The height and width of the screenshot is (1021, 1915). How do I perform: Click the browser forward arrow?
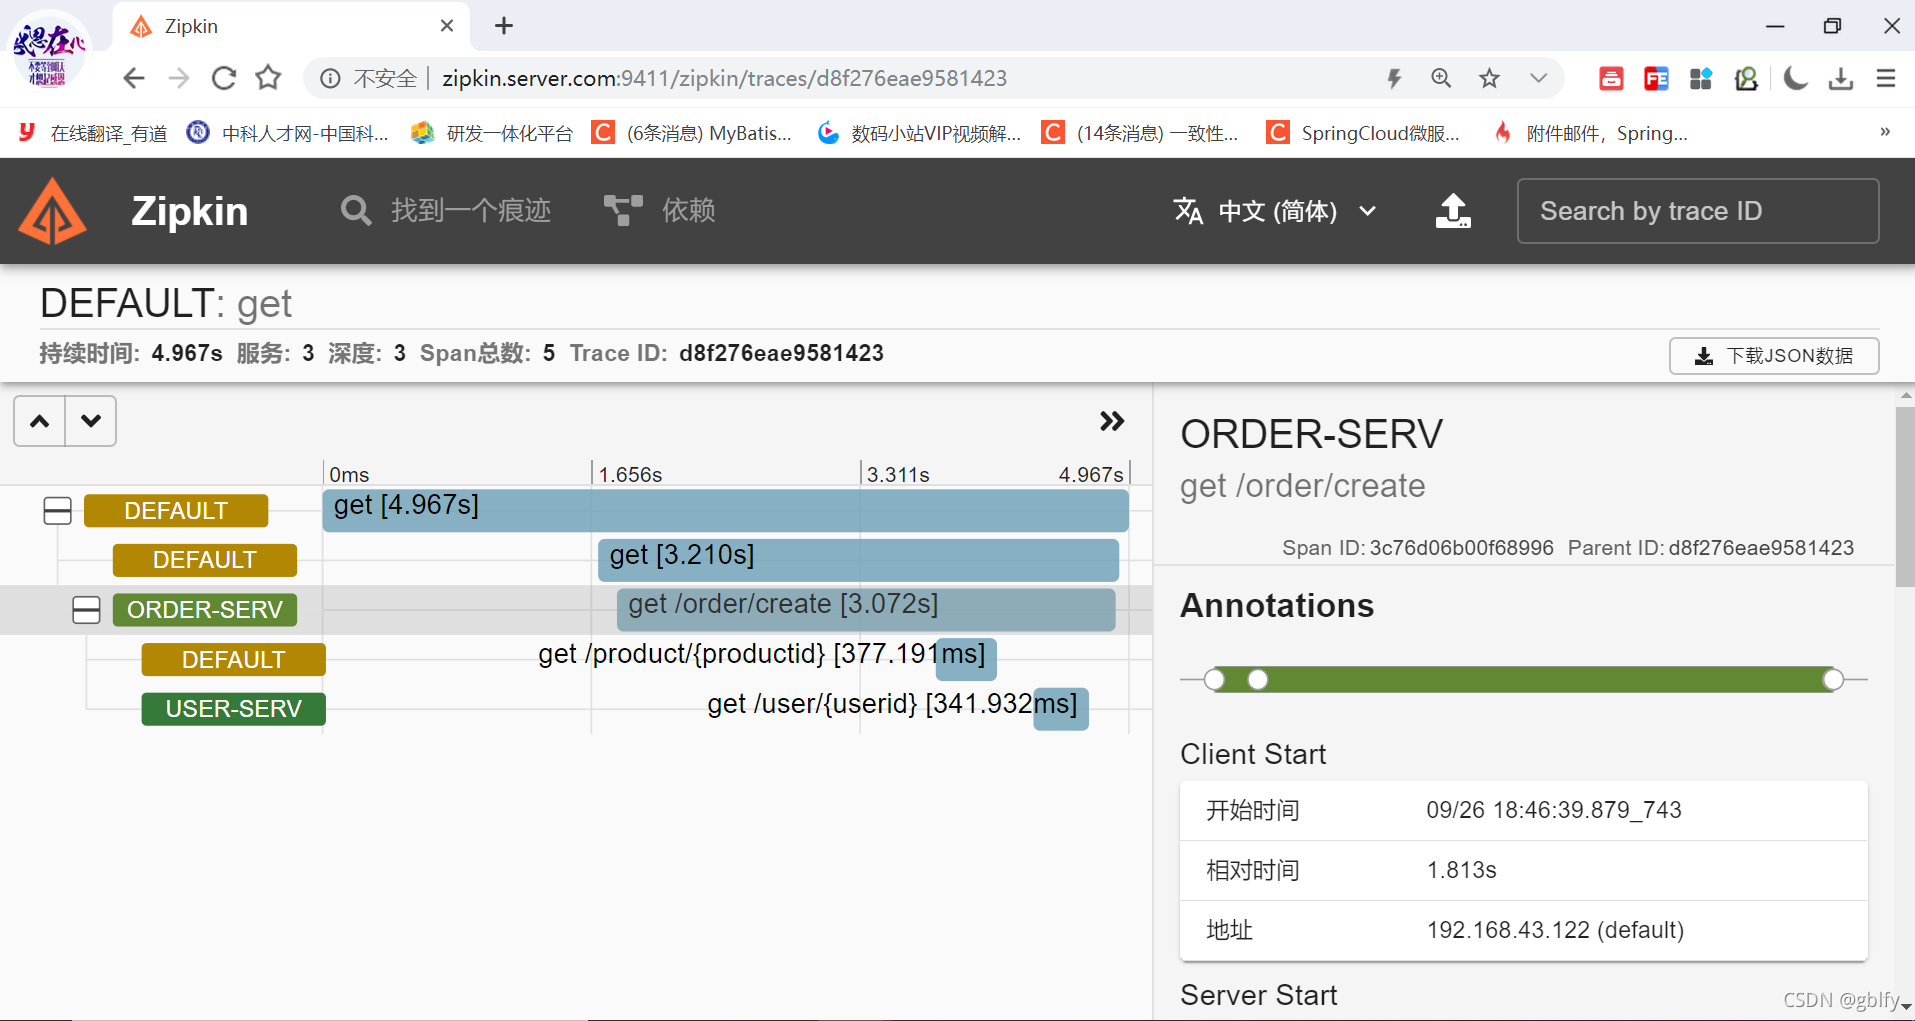(179, 78)
